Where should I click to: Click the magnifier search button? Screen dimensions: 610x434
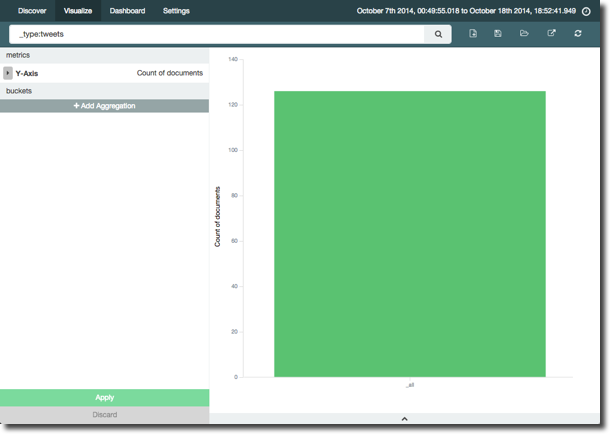pos(438,34)
